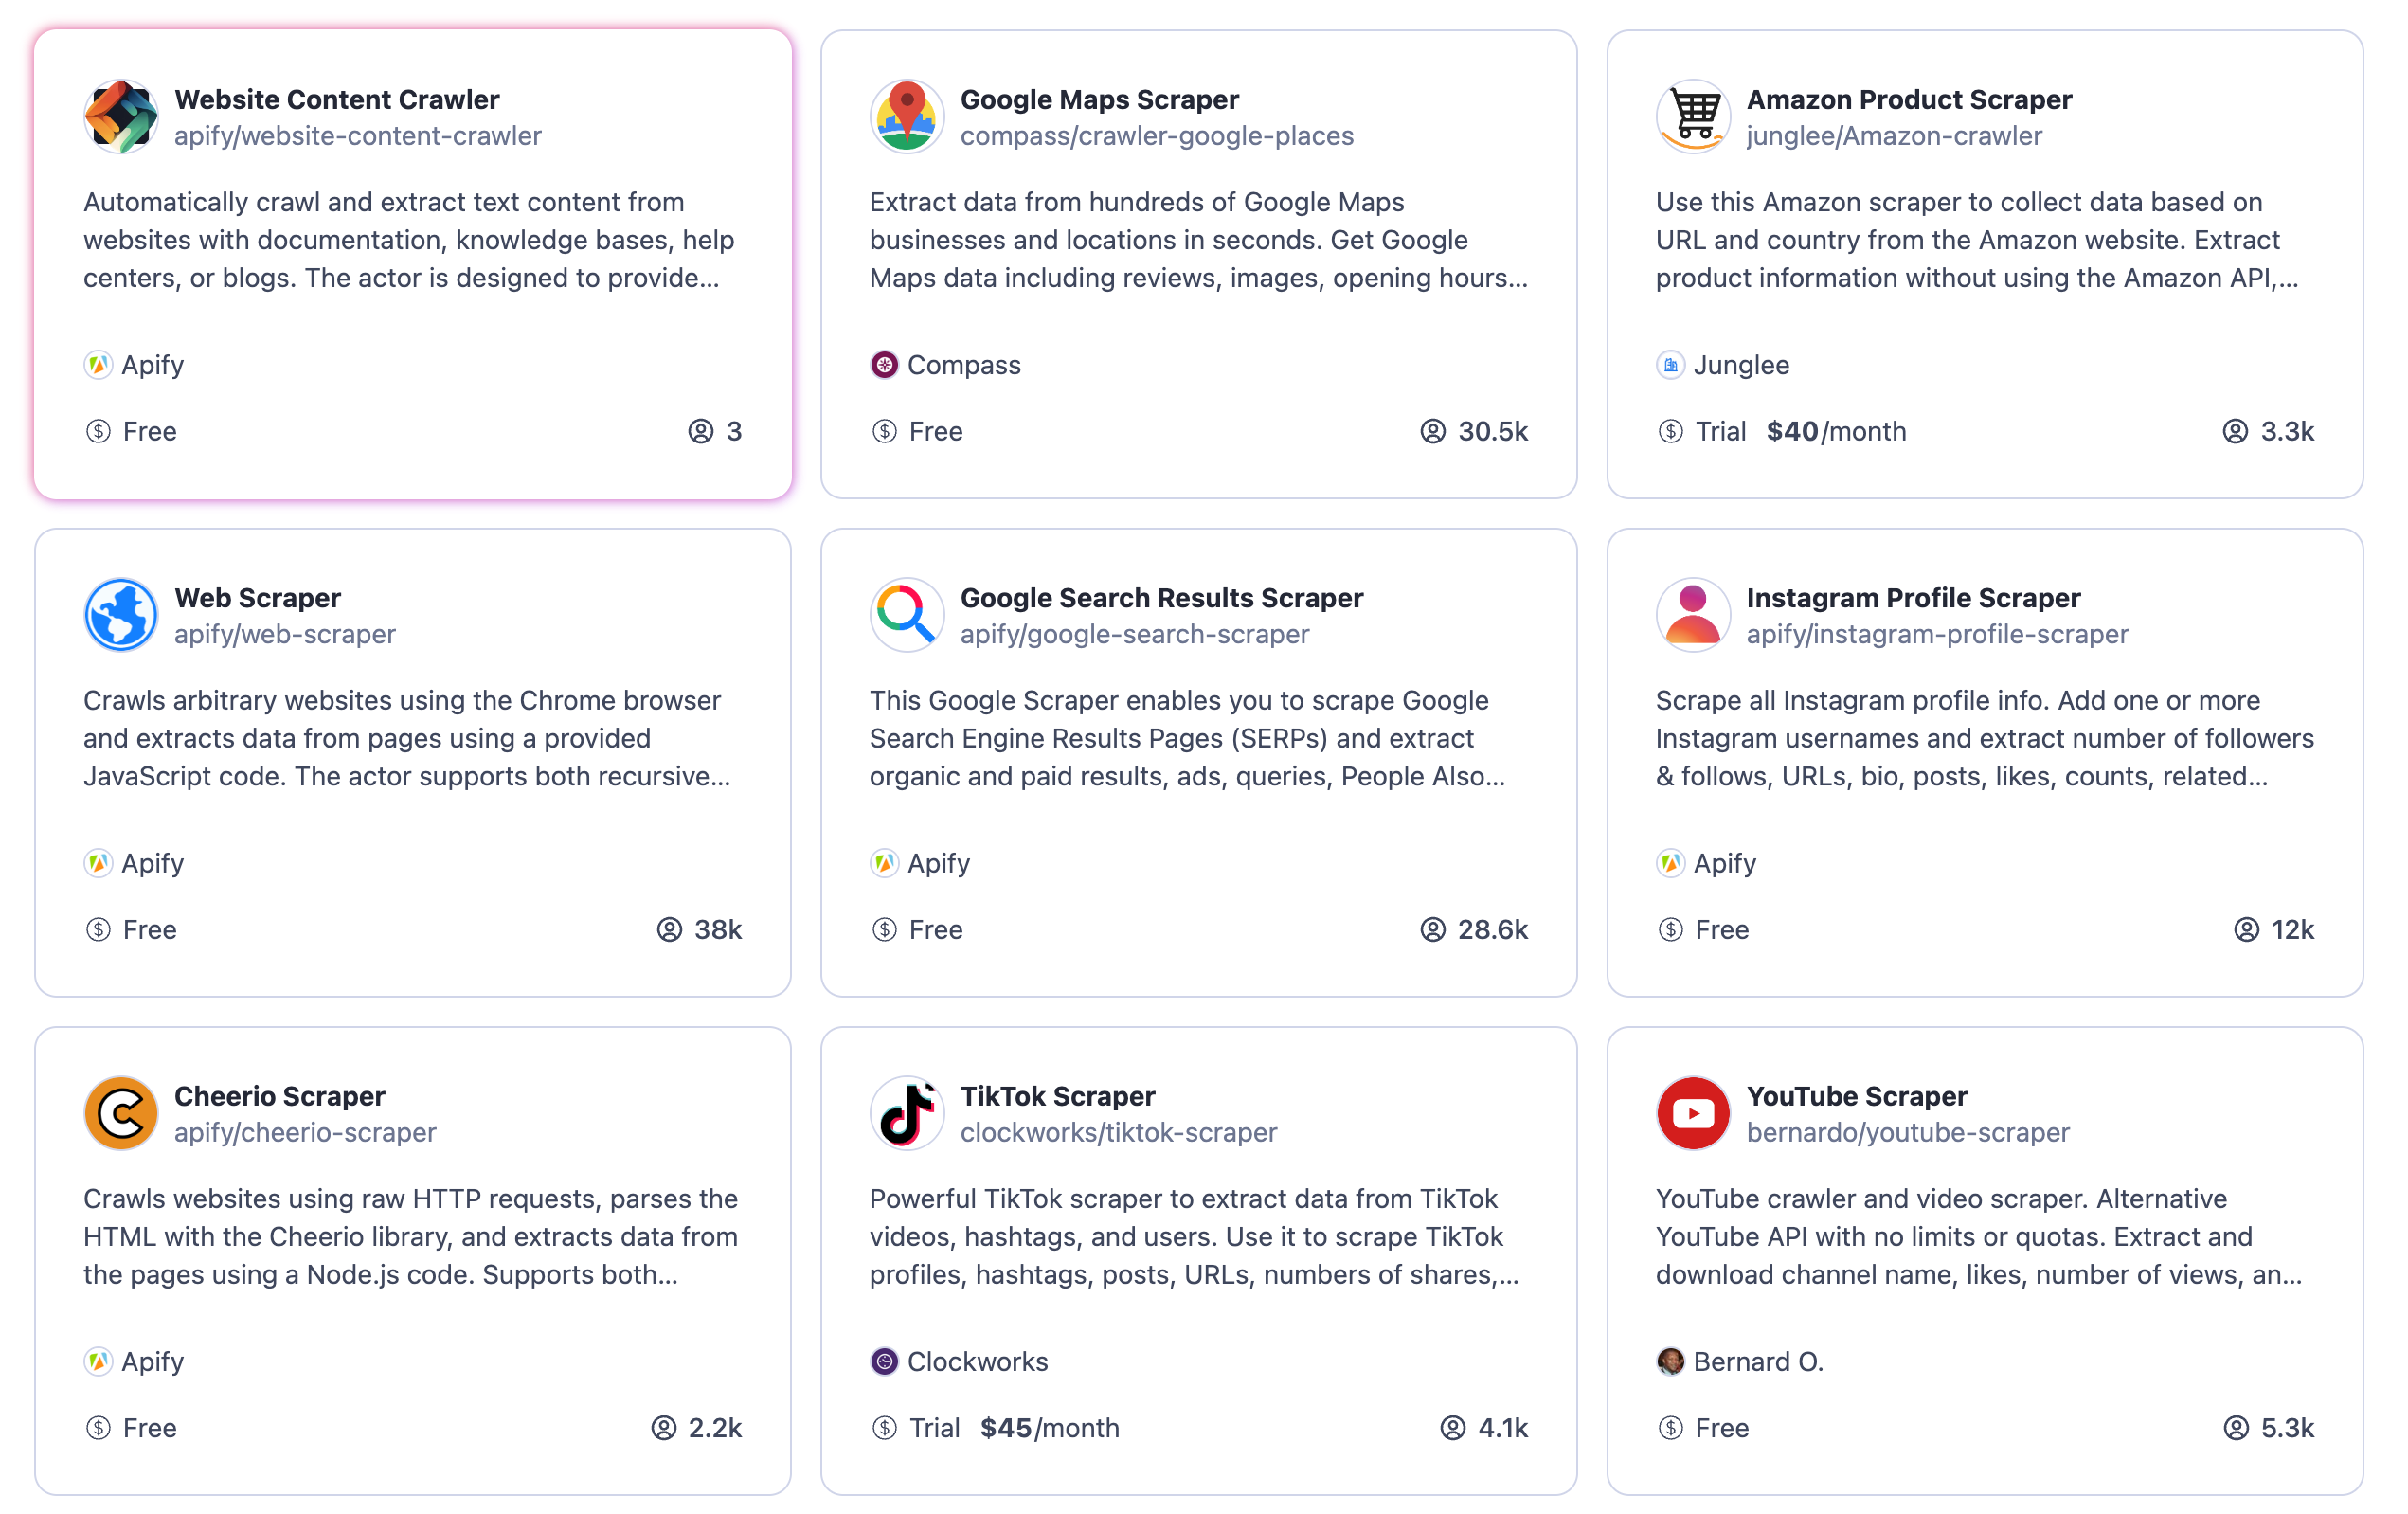Screen dimensions: 2408x1514
Task: Open the Compass author profile
Action: (963, 365)
